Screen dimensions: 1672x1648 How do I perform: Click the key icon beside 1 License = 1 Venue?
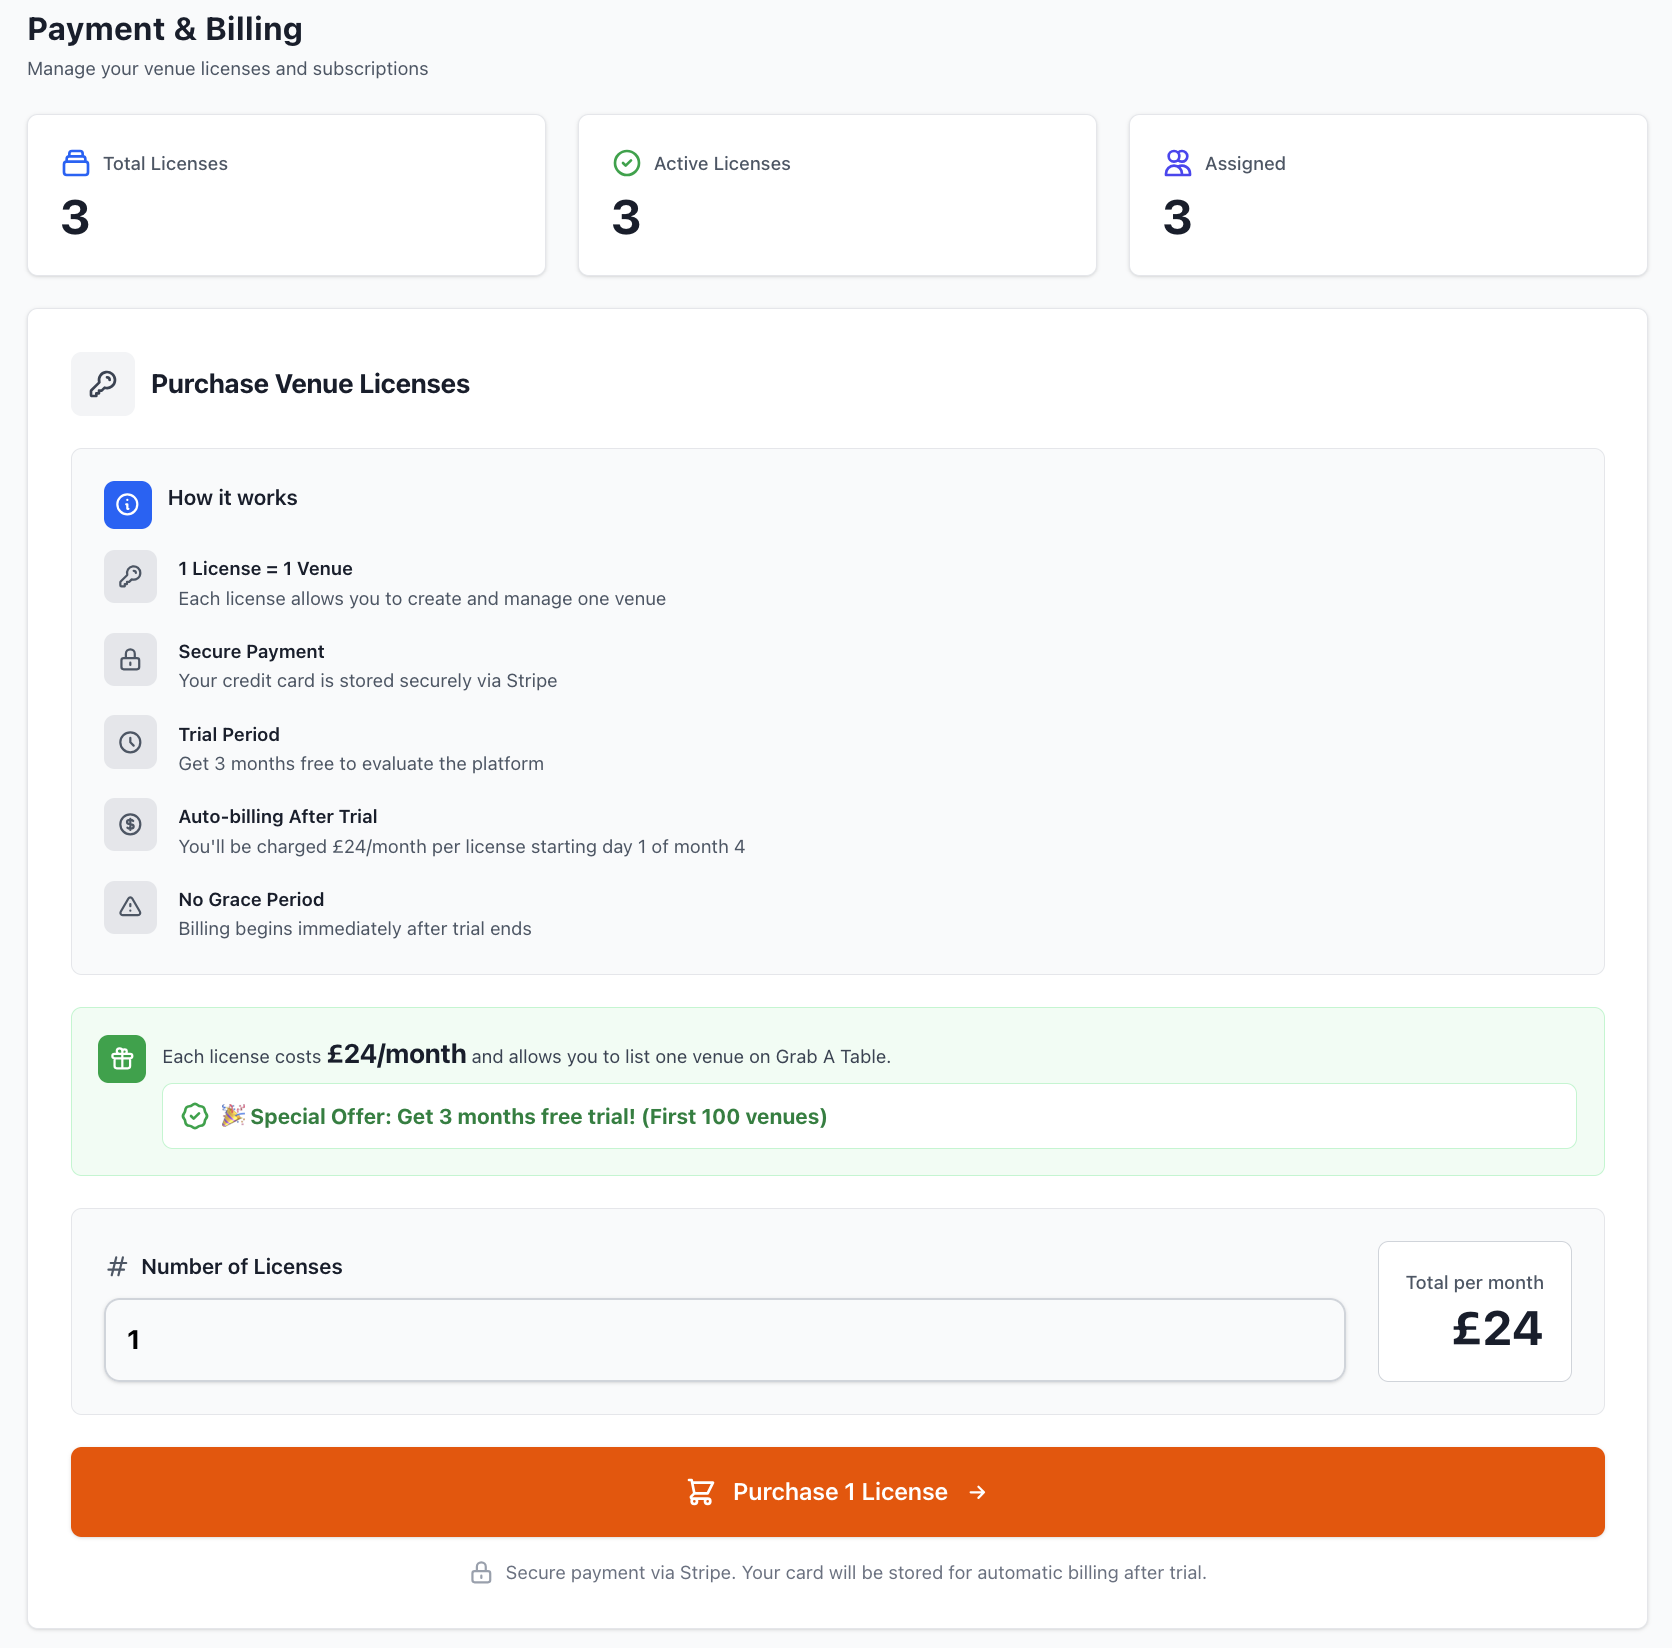130,577
